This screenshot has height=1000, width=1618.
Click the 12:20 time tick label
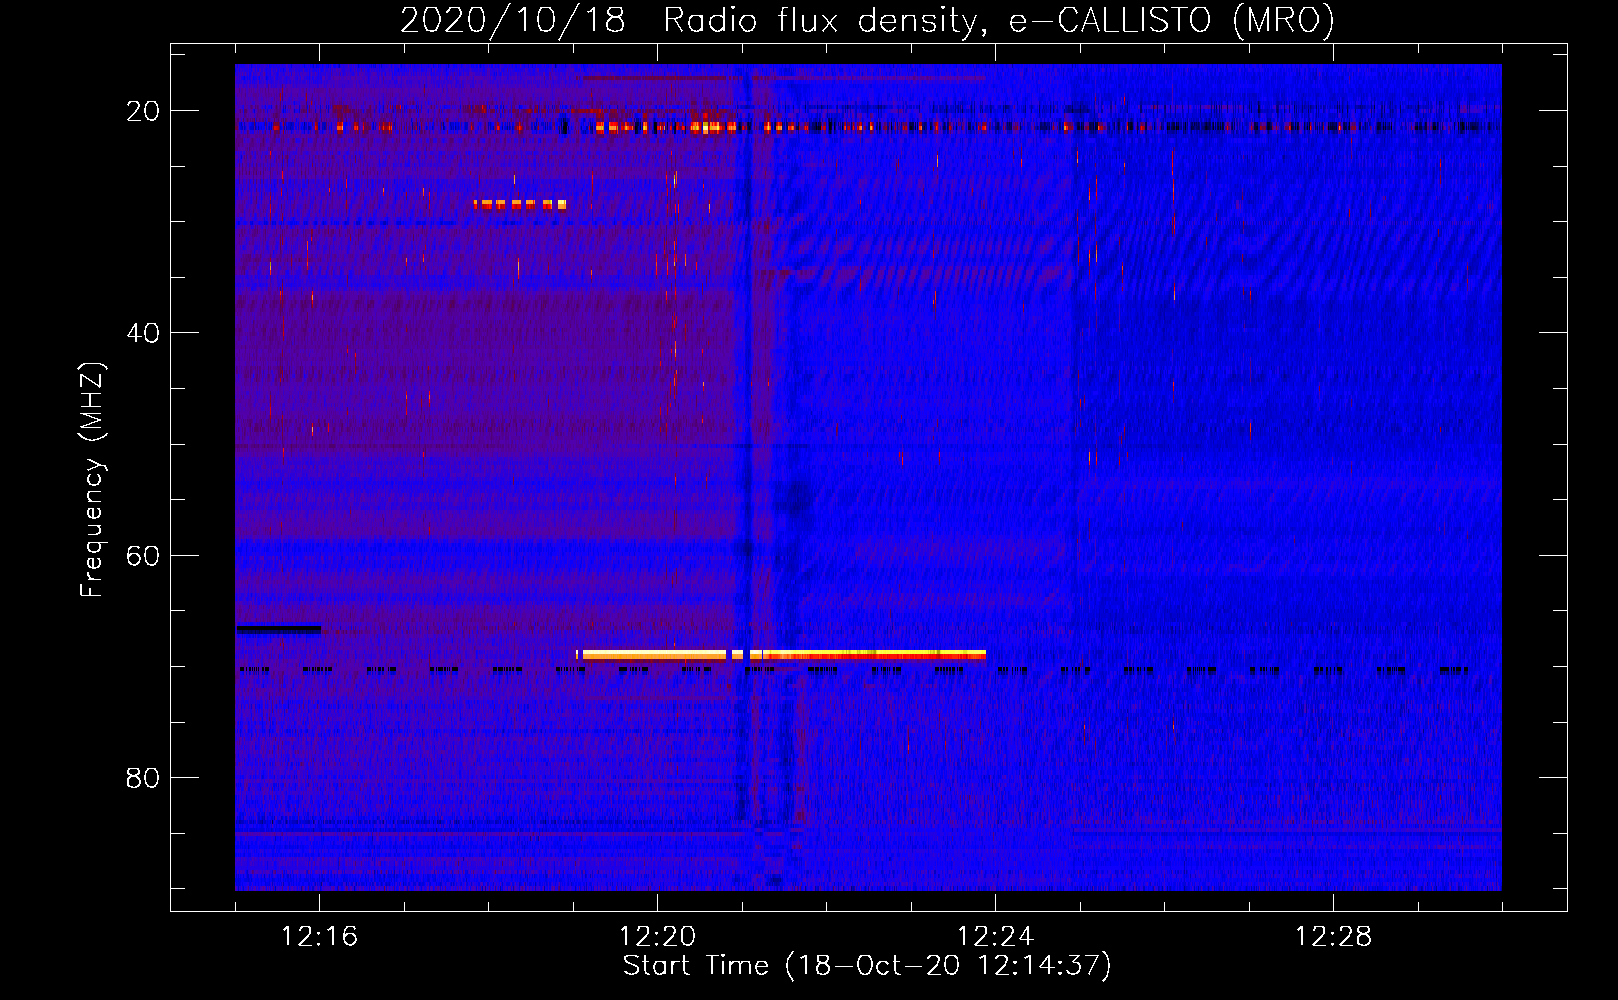click(x=657, y=937)
